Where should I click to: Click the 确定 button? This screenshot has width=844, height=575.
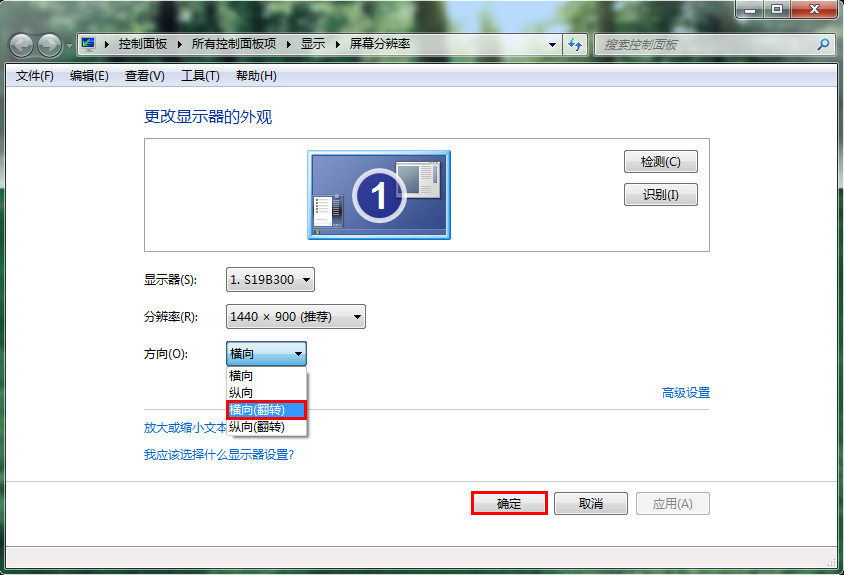click(509, 503)
